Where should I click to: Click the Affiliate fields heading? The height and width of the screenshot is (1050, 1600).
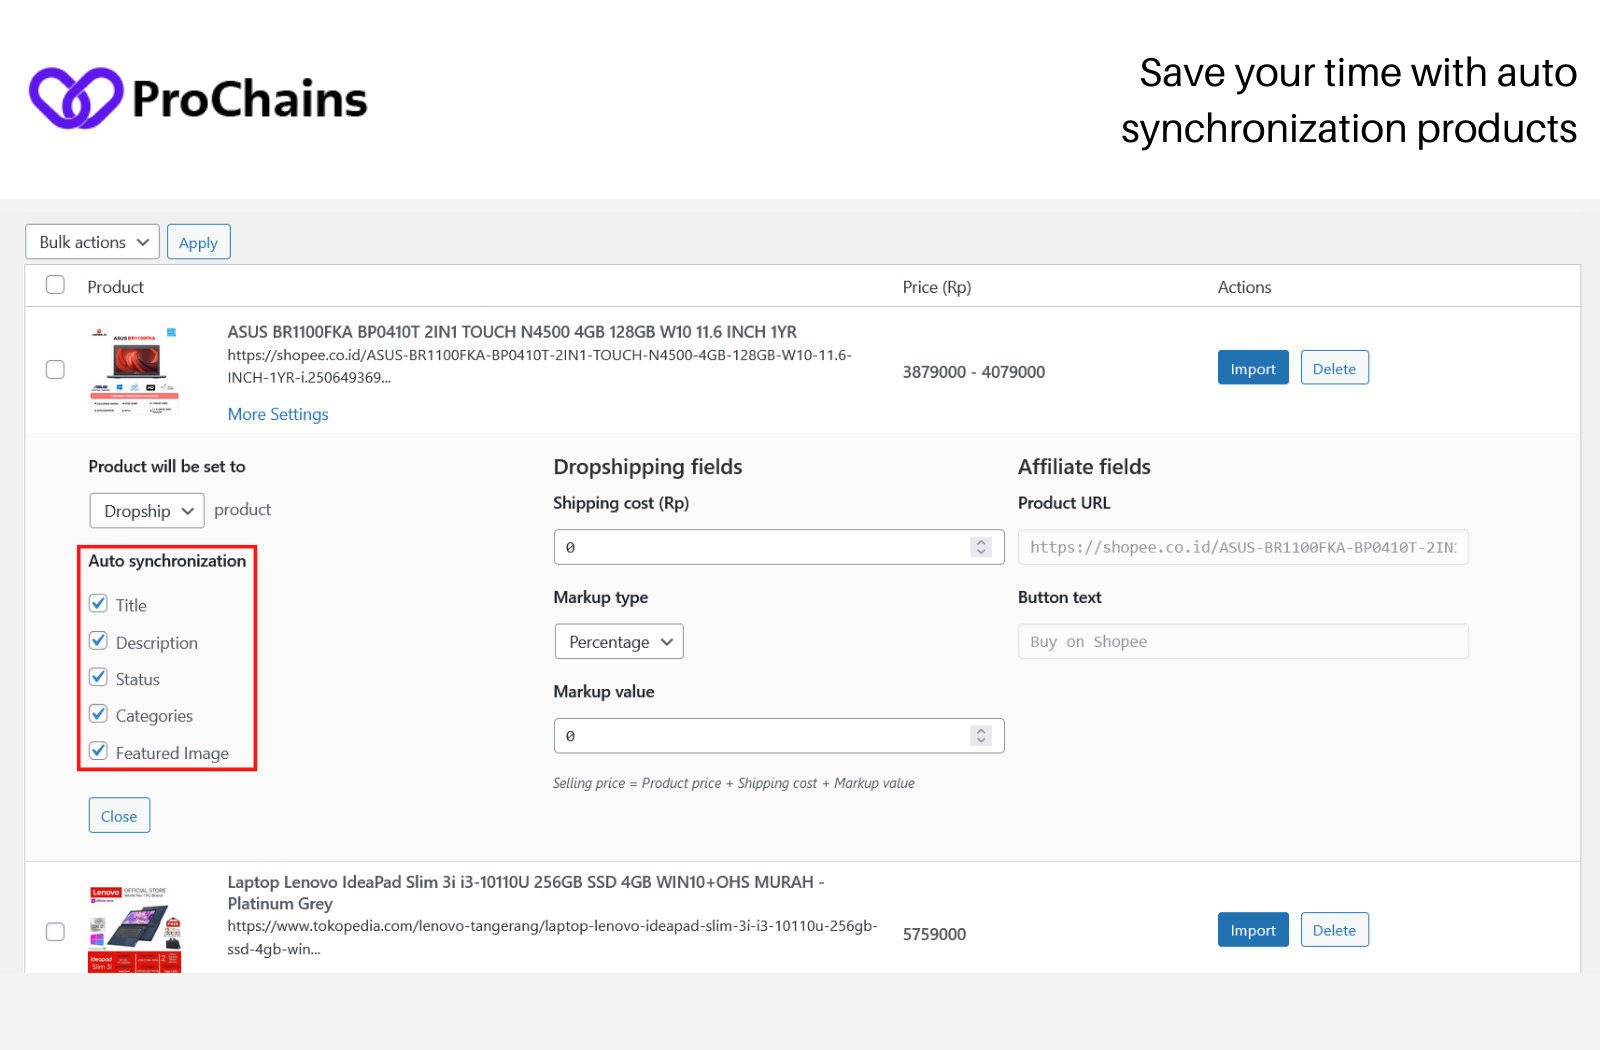[1084, 467]
